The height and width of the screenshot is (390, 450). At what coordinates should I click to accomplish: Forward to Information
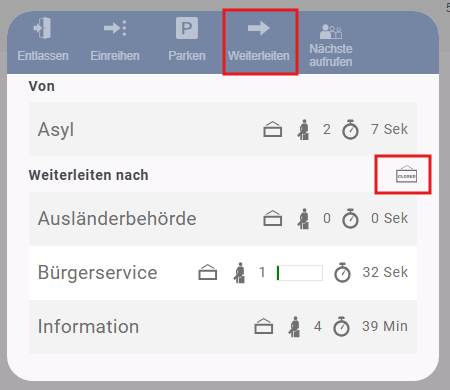click(223, 327)
